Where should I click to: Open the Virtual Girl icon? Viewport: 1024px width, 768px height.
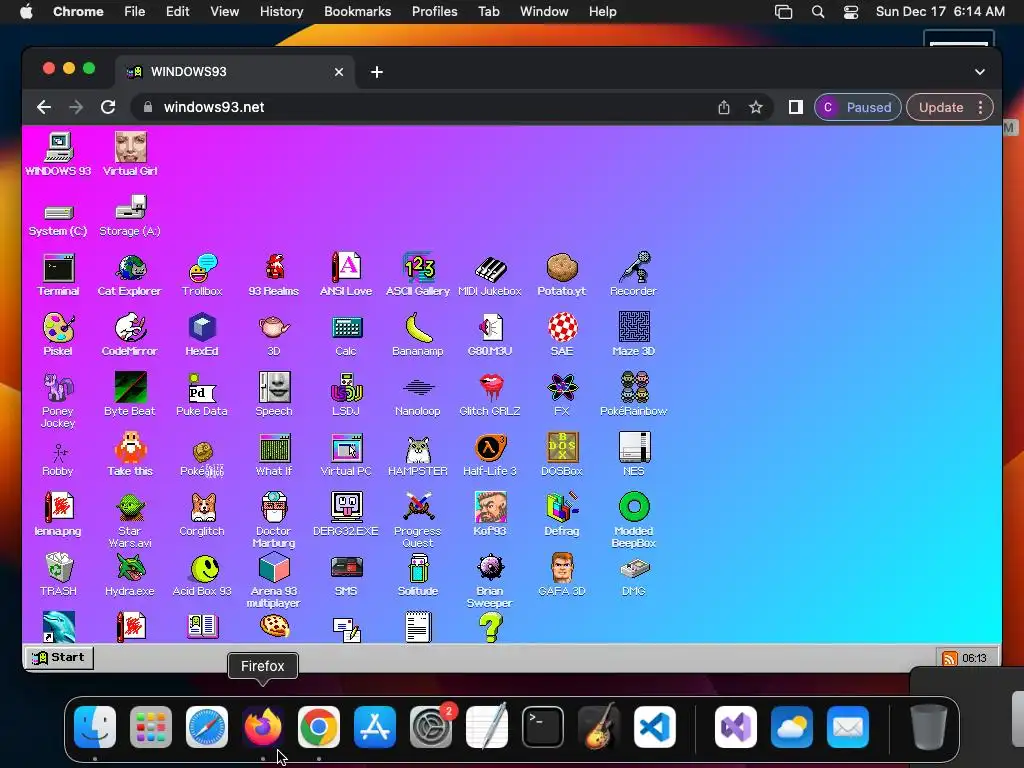pos(130,154)
